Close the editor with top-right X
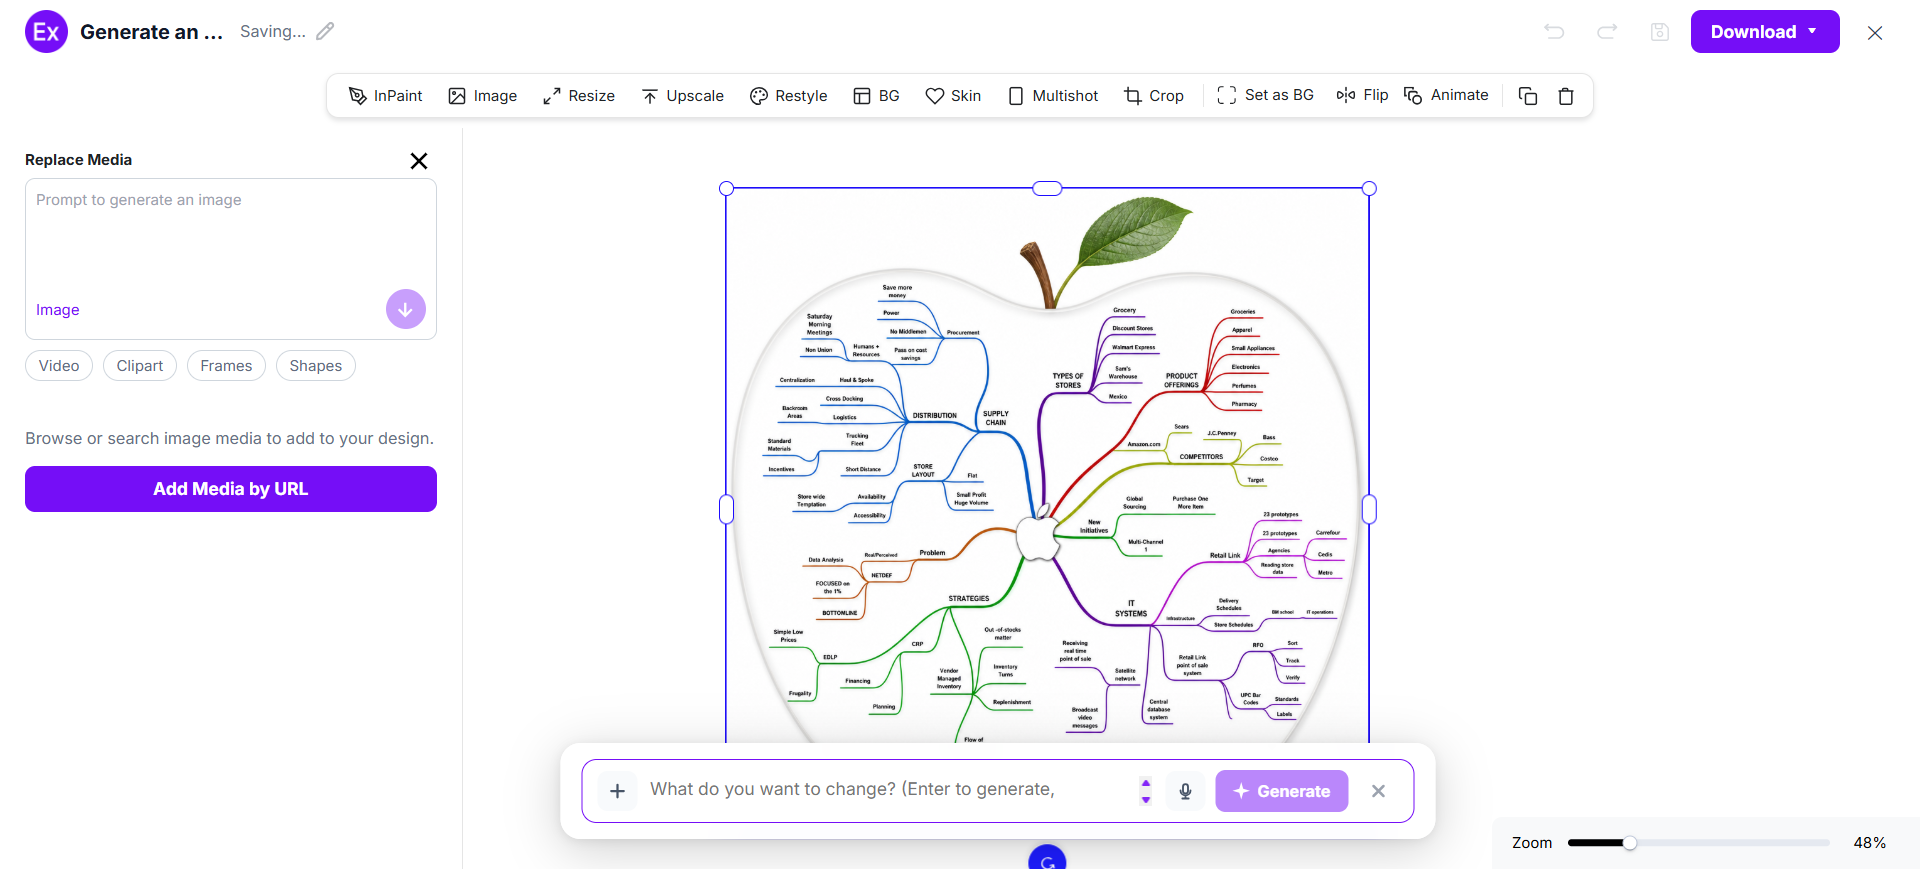Image resolution: width=1920 pixels, height=869 pixels. 1875,33
